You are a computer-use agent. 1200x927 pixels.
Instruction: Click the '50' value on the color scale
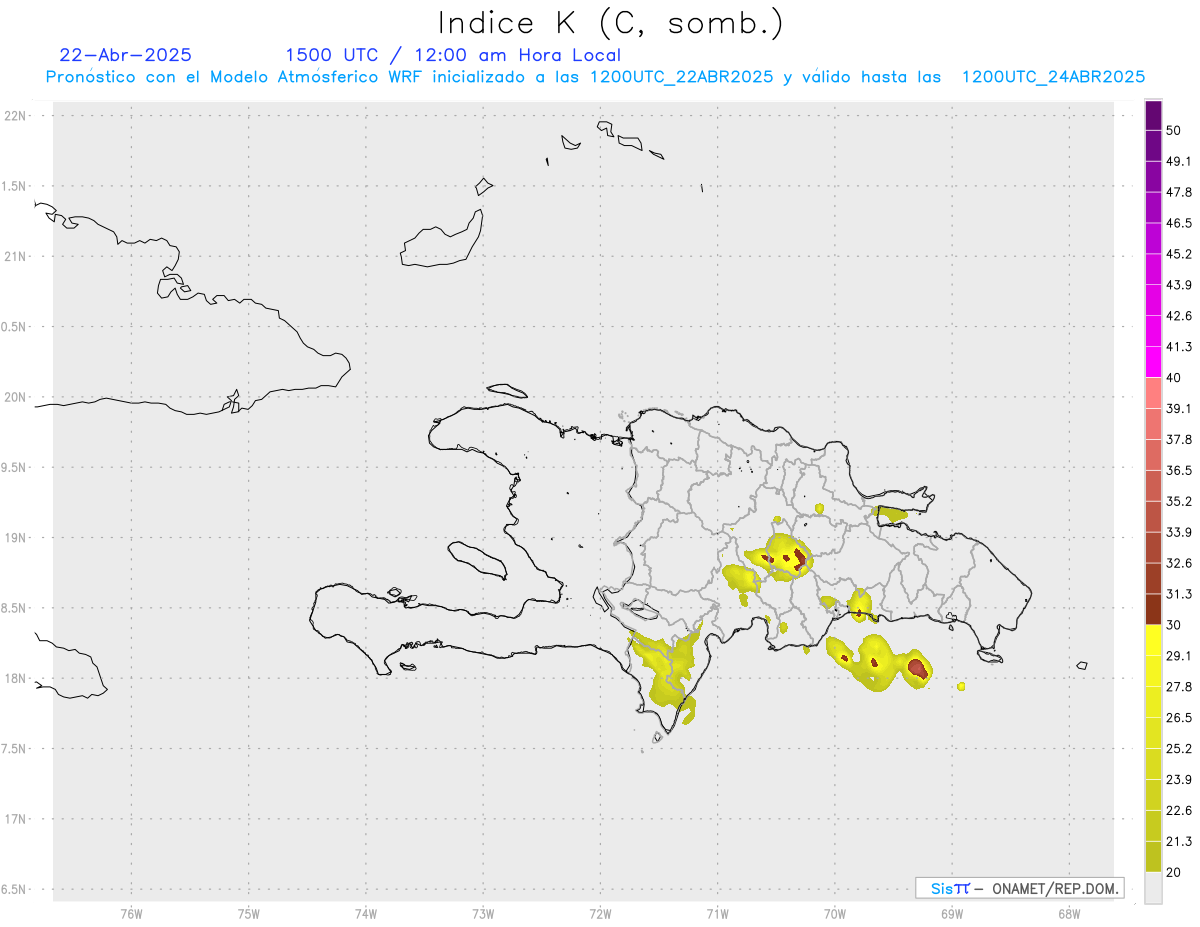click(1174, 130)
